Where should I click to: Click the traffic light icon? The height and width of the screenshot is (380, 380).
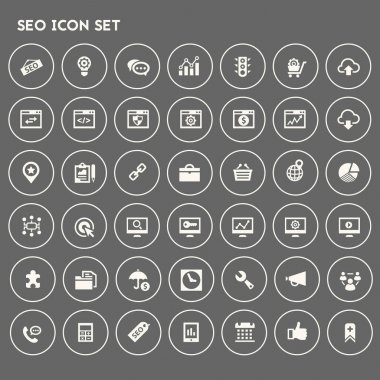243,66
